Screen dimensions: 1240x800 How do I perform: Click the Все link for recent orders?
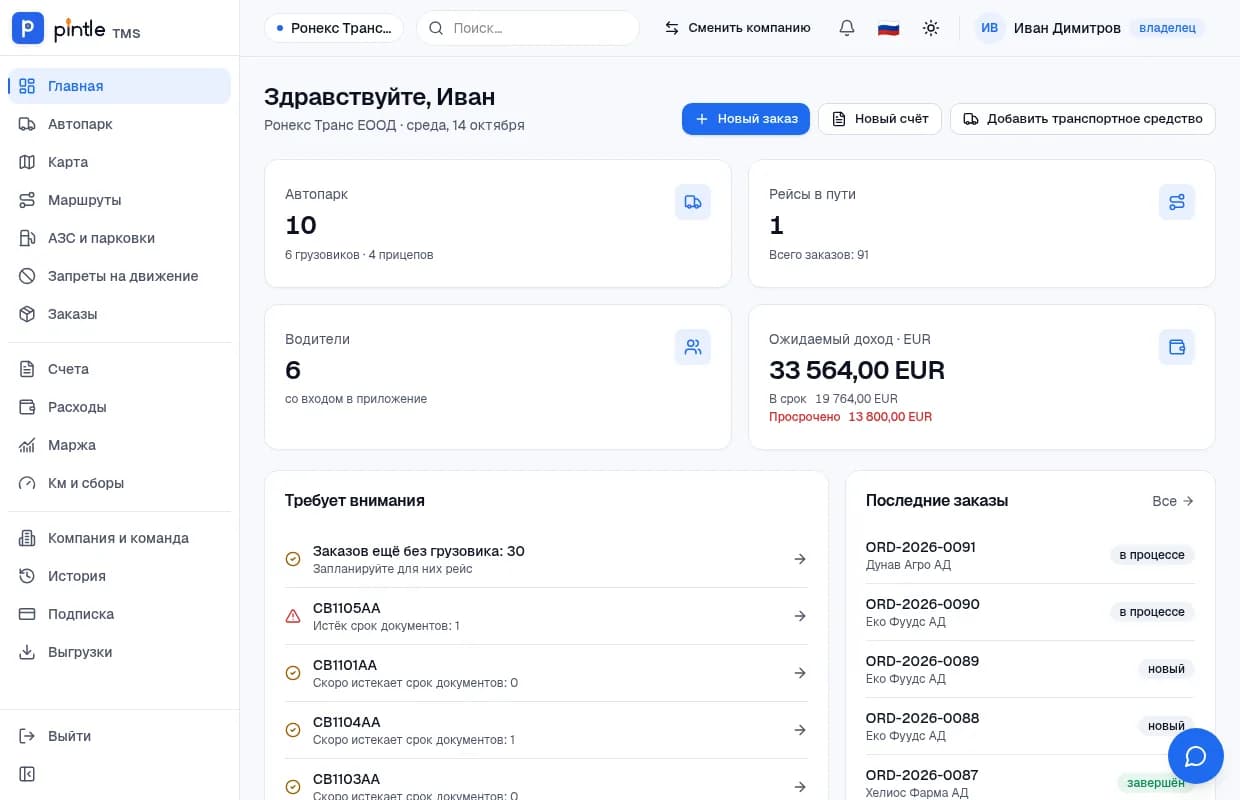click(1173, 501)
